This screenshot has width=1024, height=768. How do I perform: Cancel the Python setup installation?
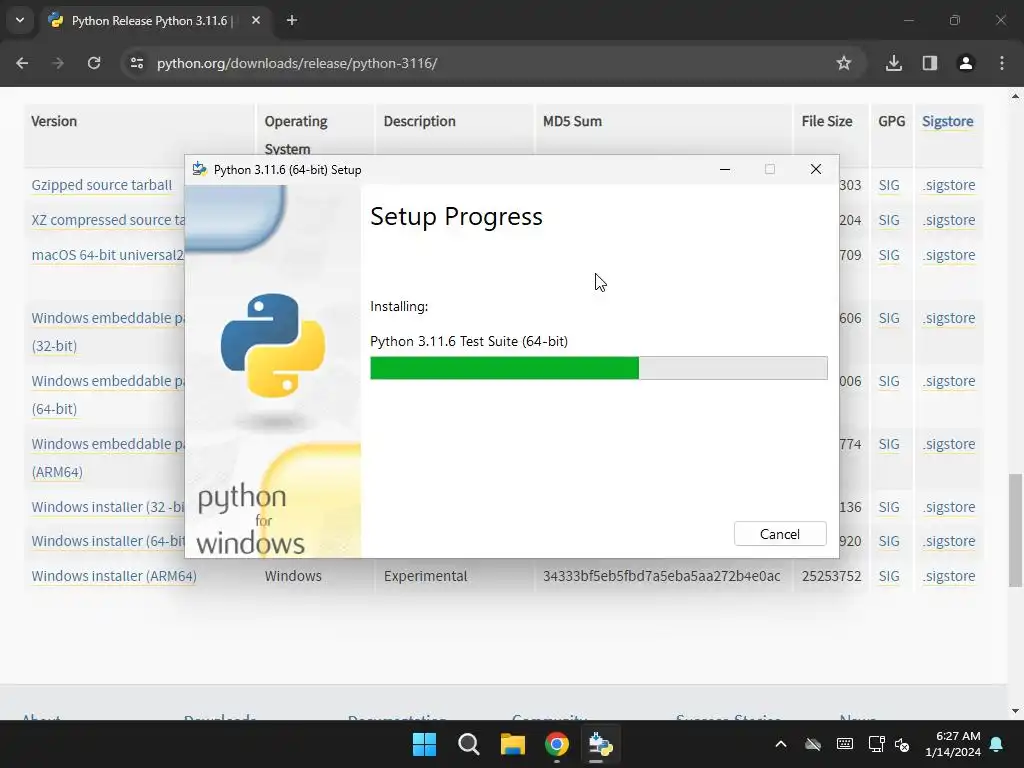pos(780,534)
